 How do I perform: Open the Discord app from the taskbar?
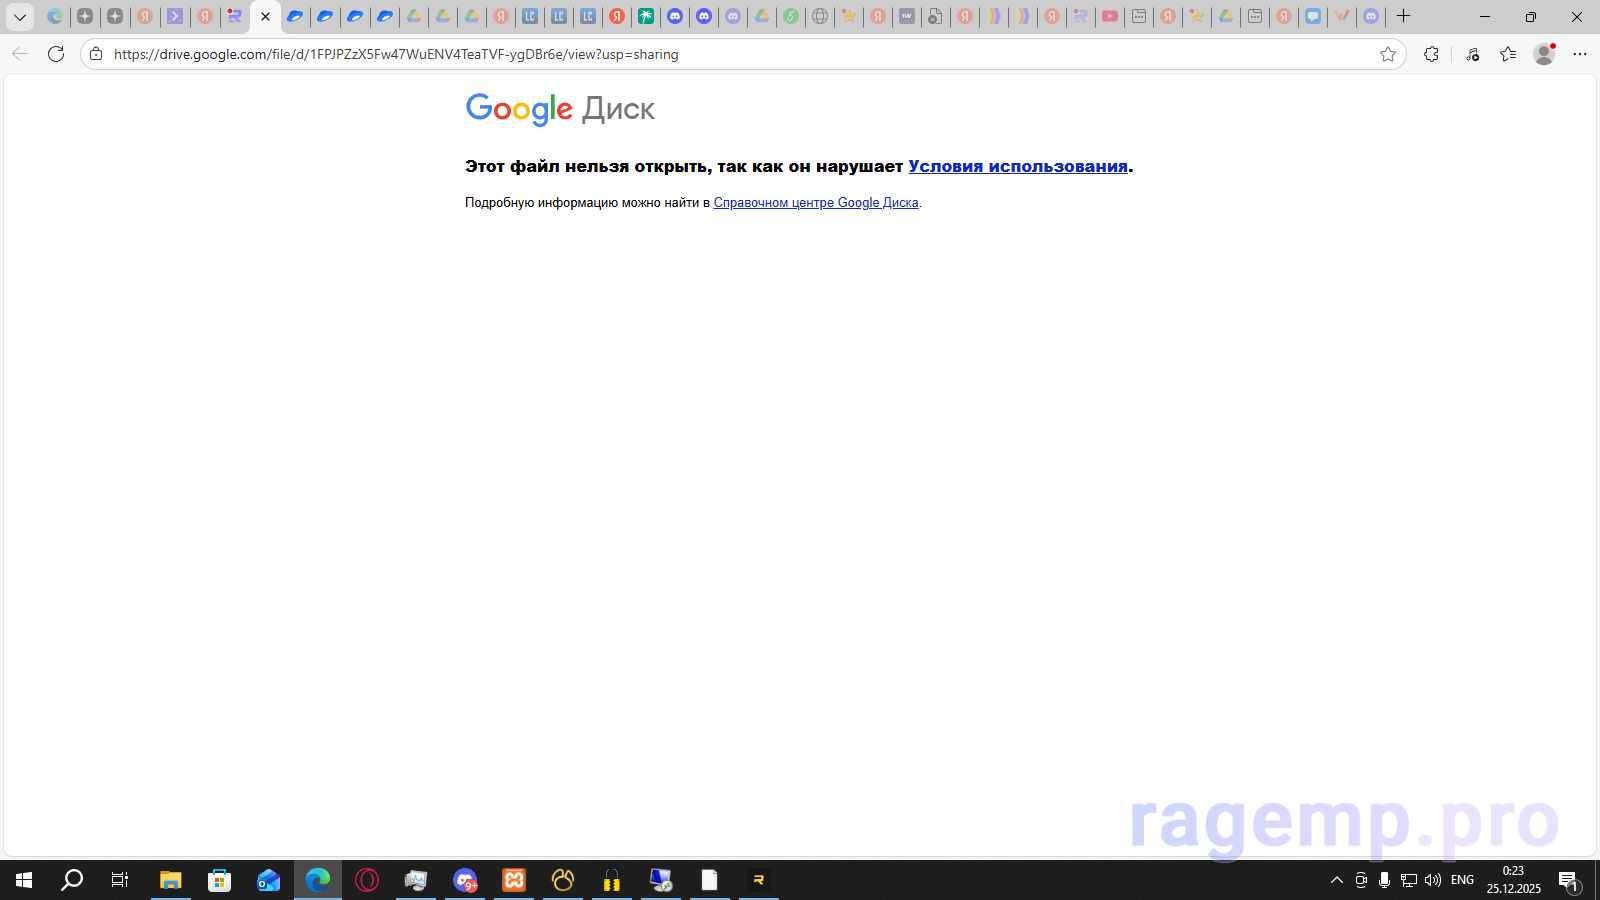(x=465, y=881)
